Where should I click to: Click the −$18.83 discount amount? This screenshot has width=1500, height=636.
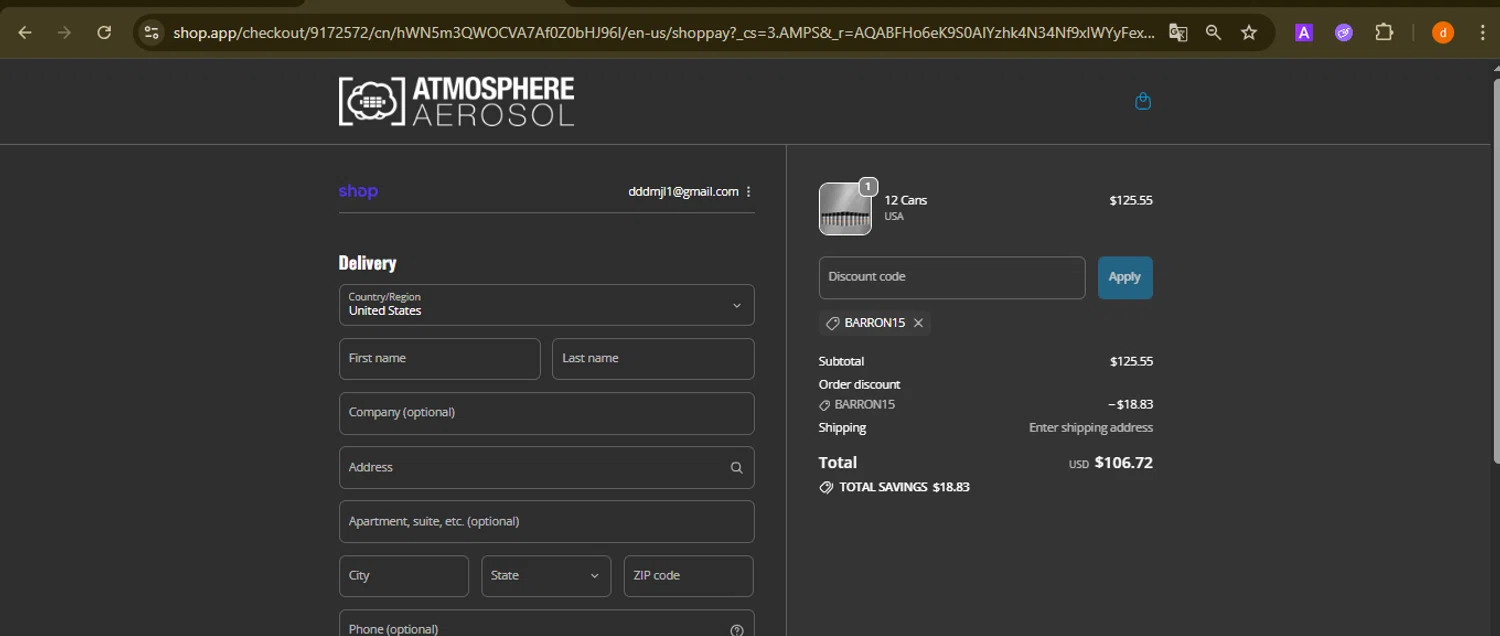1130,405
